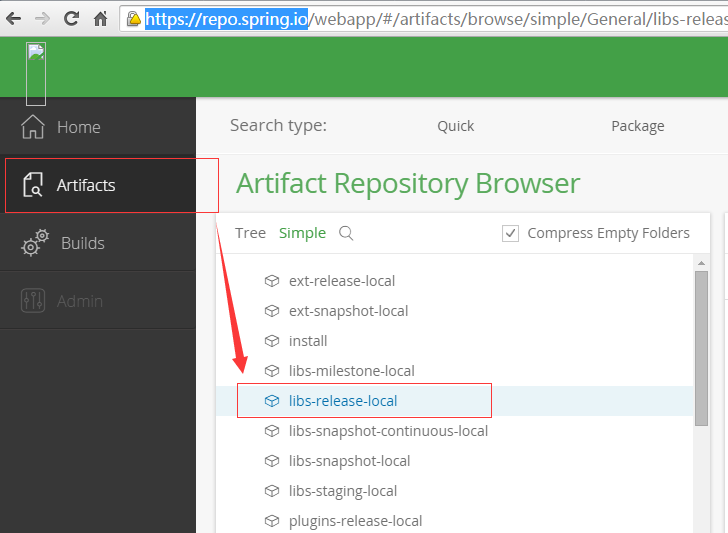
Task: Open Builds in the sidebar
Action: point(98,242)
